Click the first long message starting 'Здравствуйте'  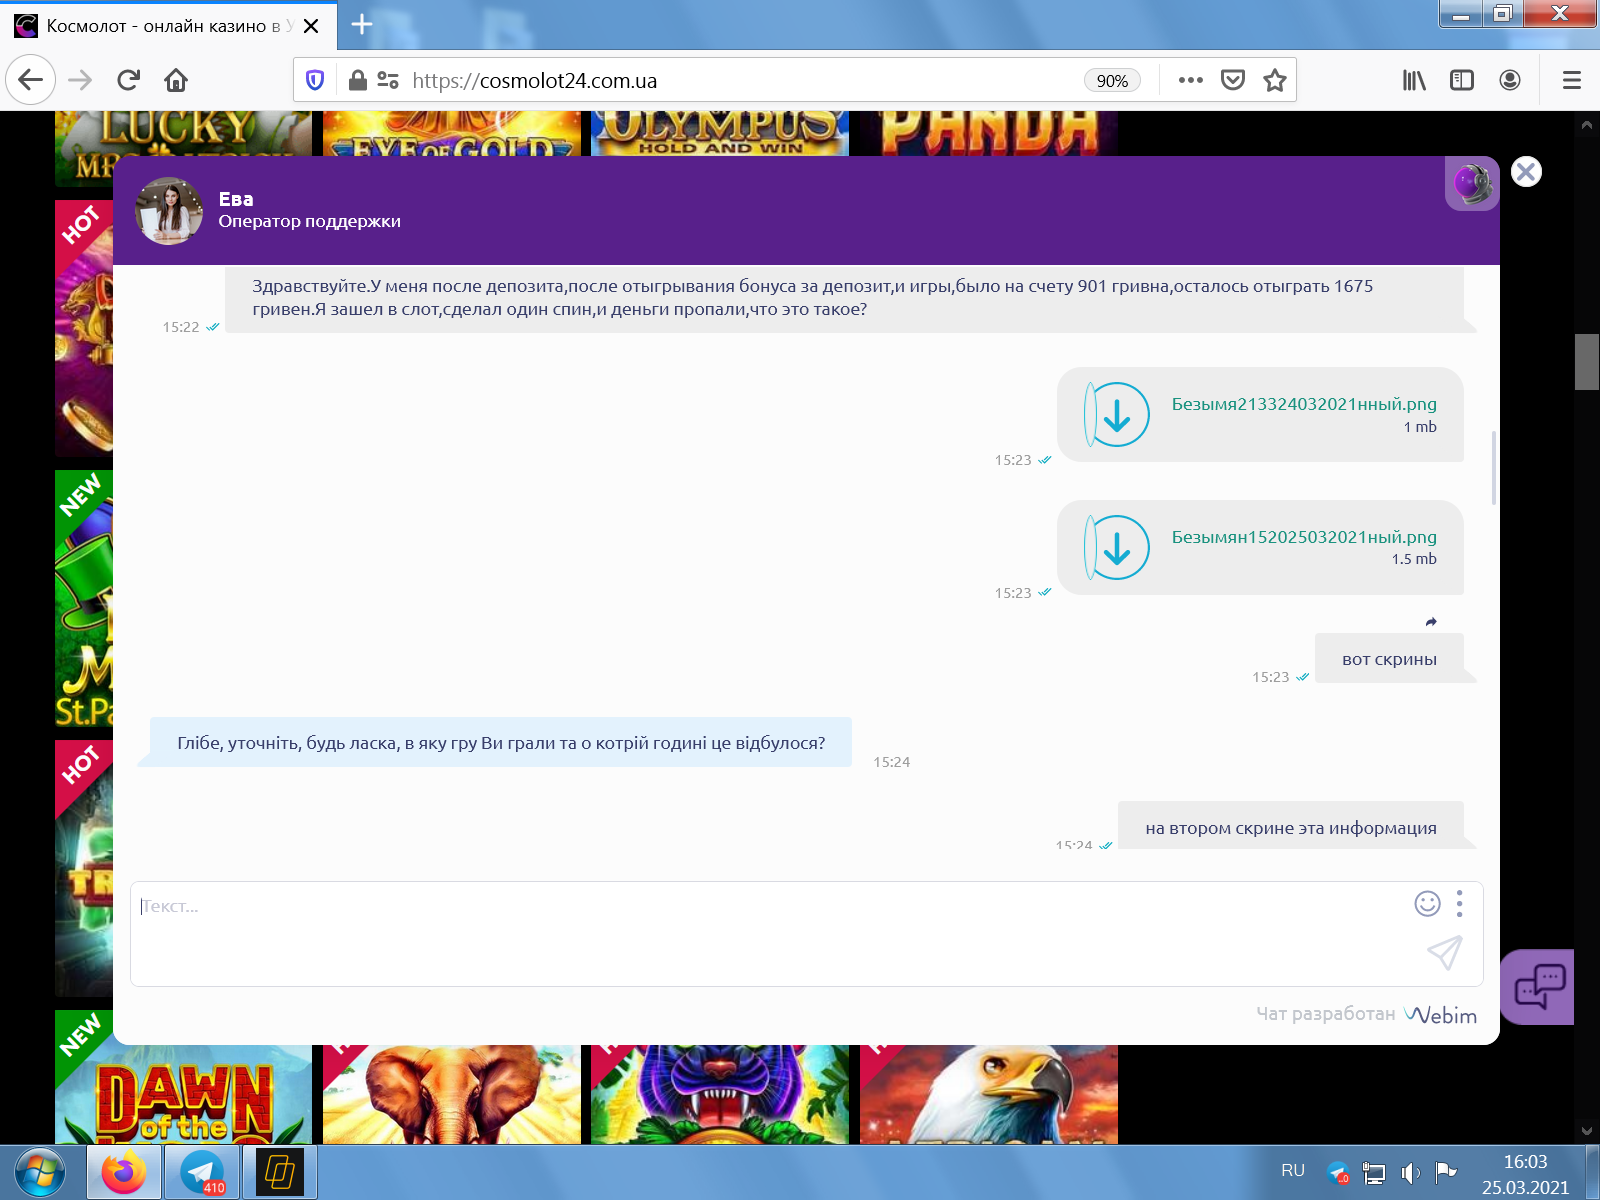pos(845,298)
